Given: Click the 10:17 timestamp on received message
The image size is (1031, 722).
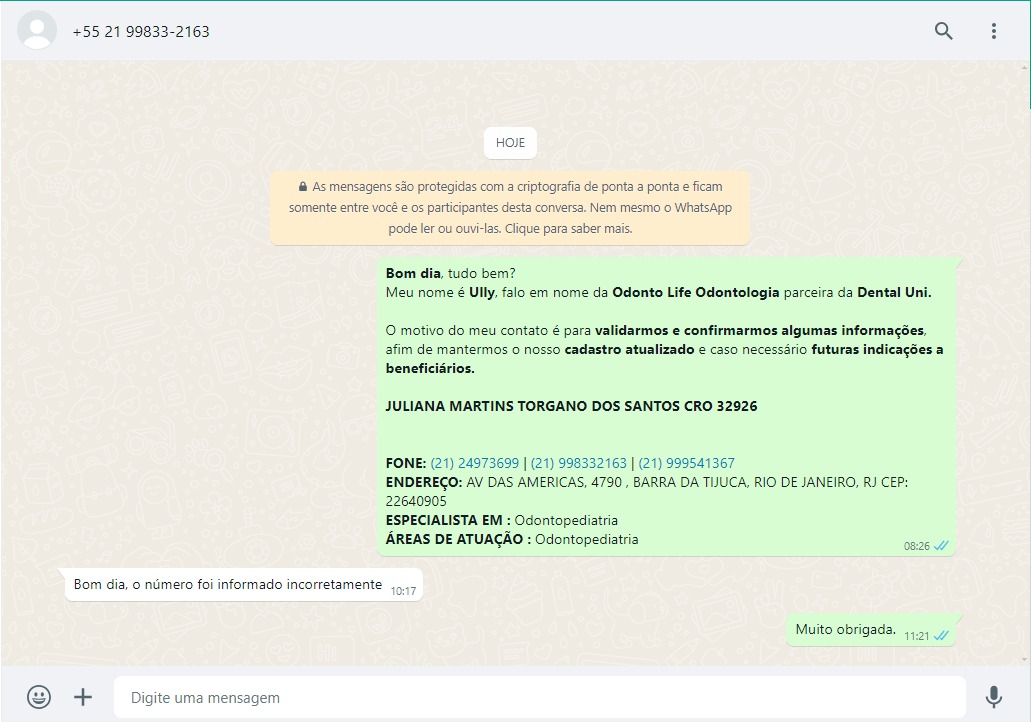Looking at the screenshot, I should click(403, 591).
